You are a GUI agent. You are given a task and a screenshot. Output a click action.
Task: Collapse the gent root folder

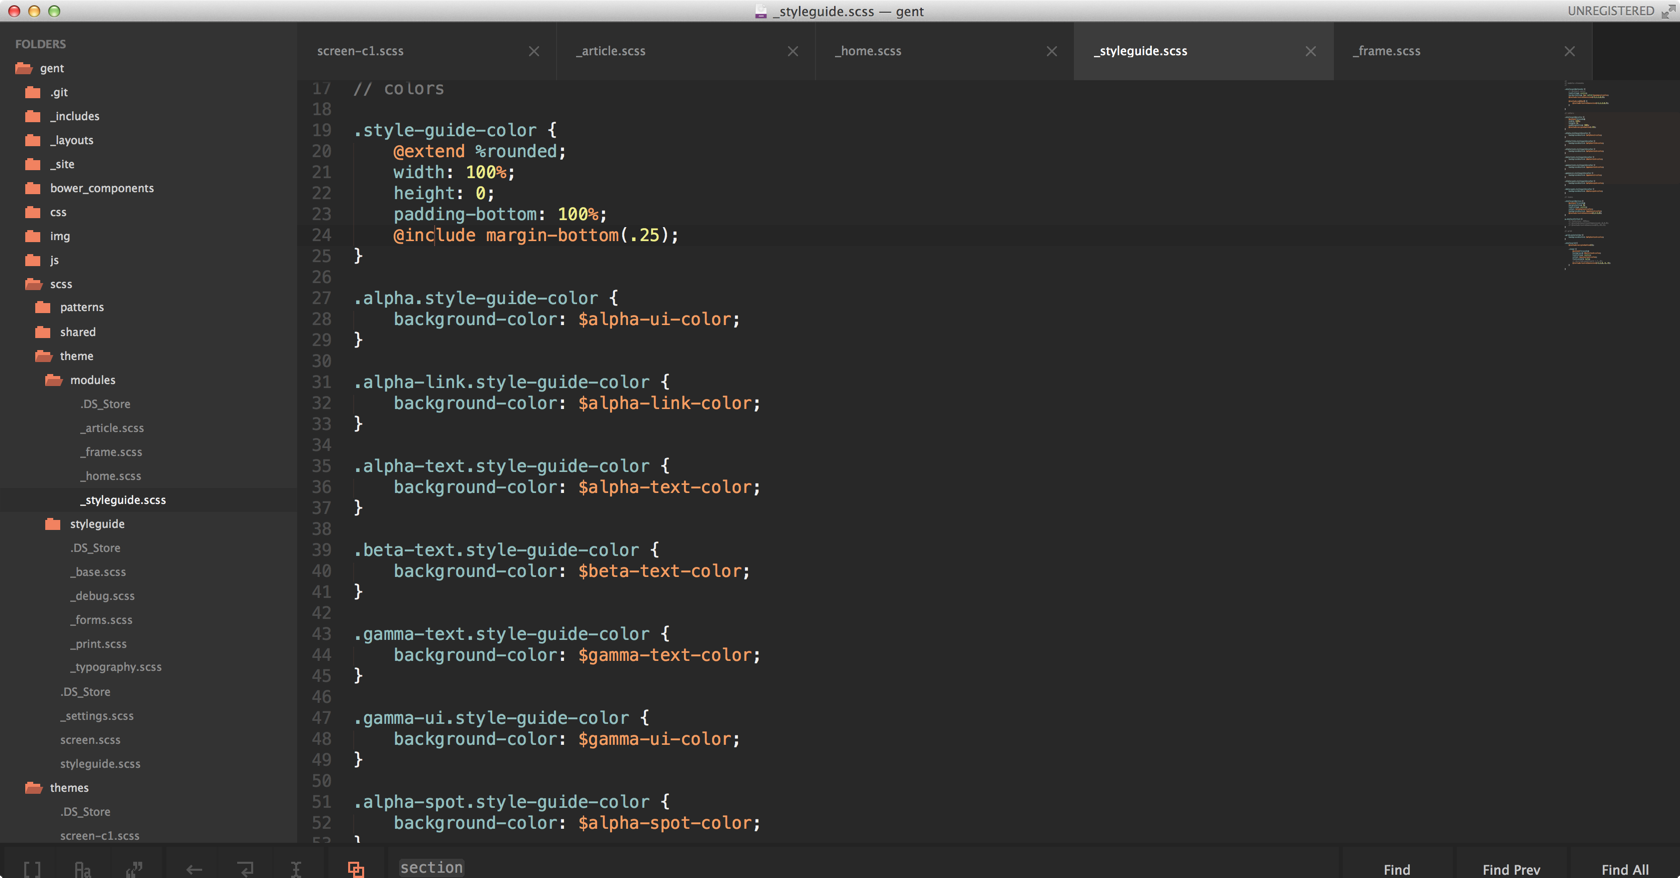(23, 68)
